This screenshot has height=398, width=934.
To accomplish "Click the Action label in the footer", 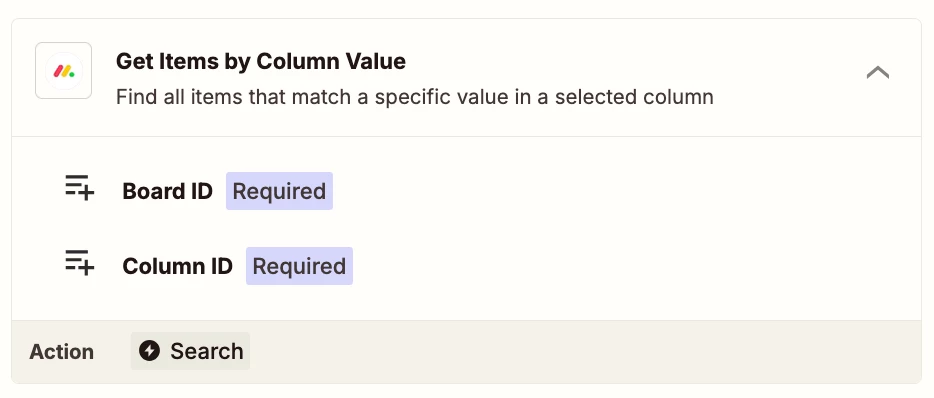I will point(61,352).
